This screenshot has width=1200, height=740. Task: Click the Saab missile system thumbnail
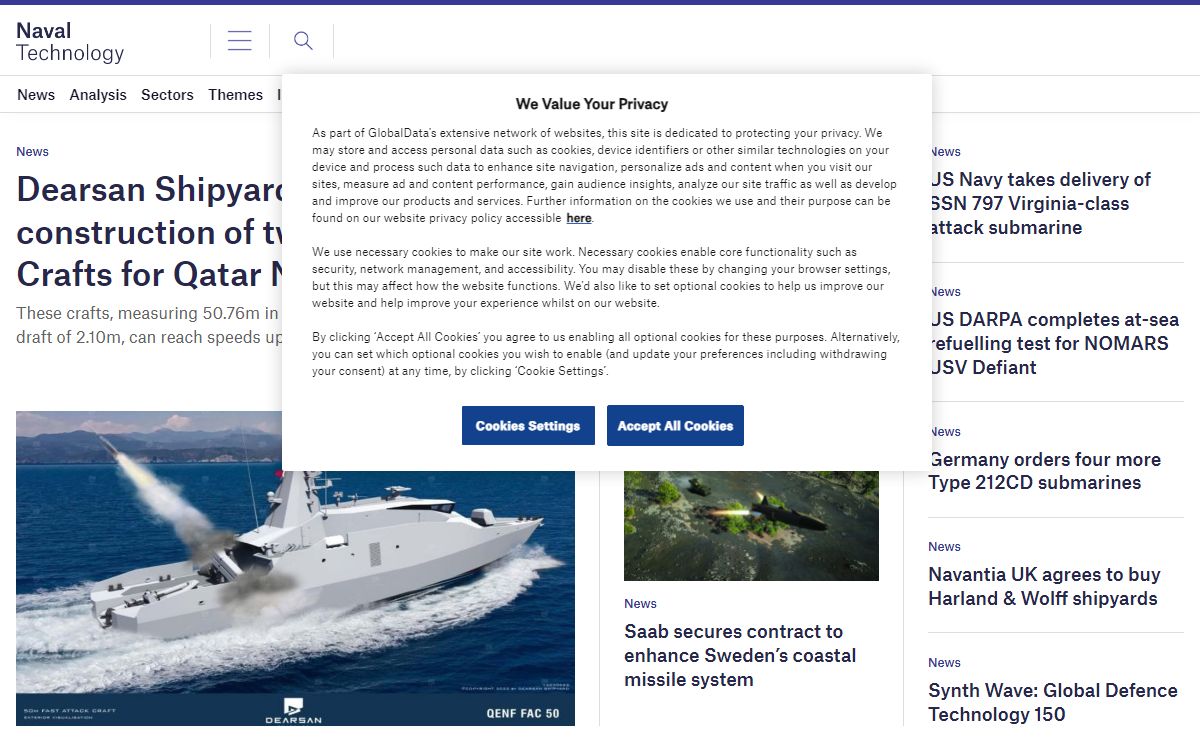(751, 526)
